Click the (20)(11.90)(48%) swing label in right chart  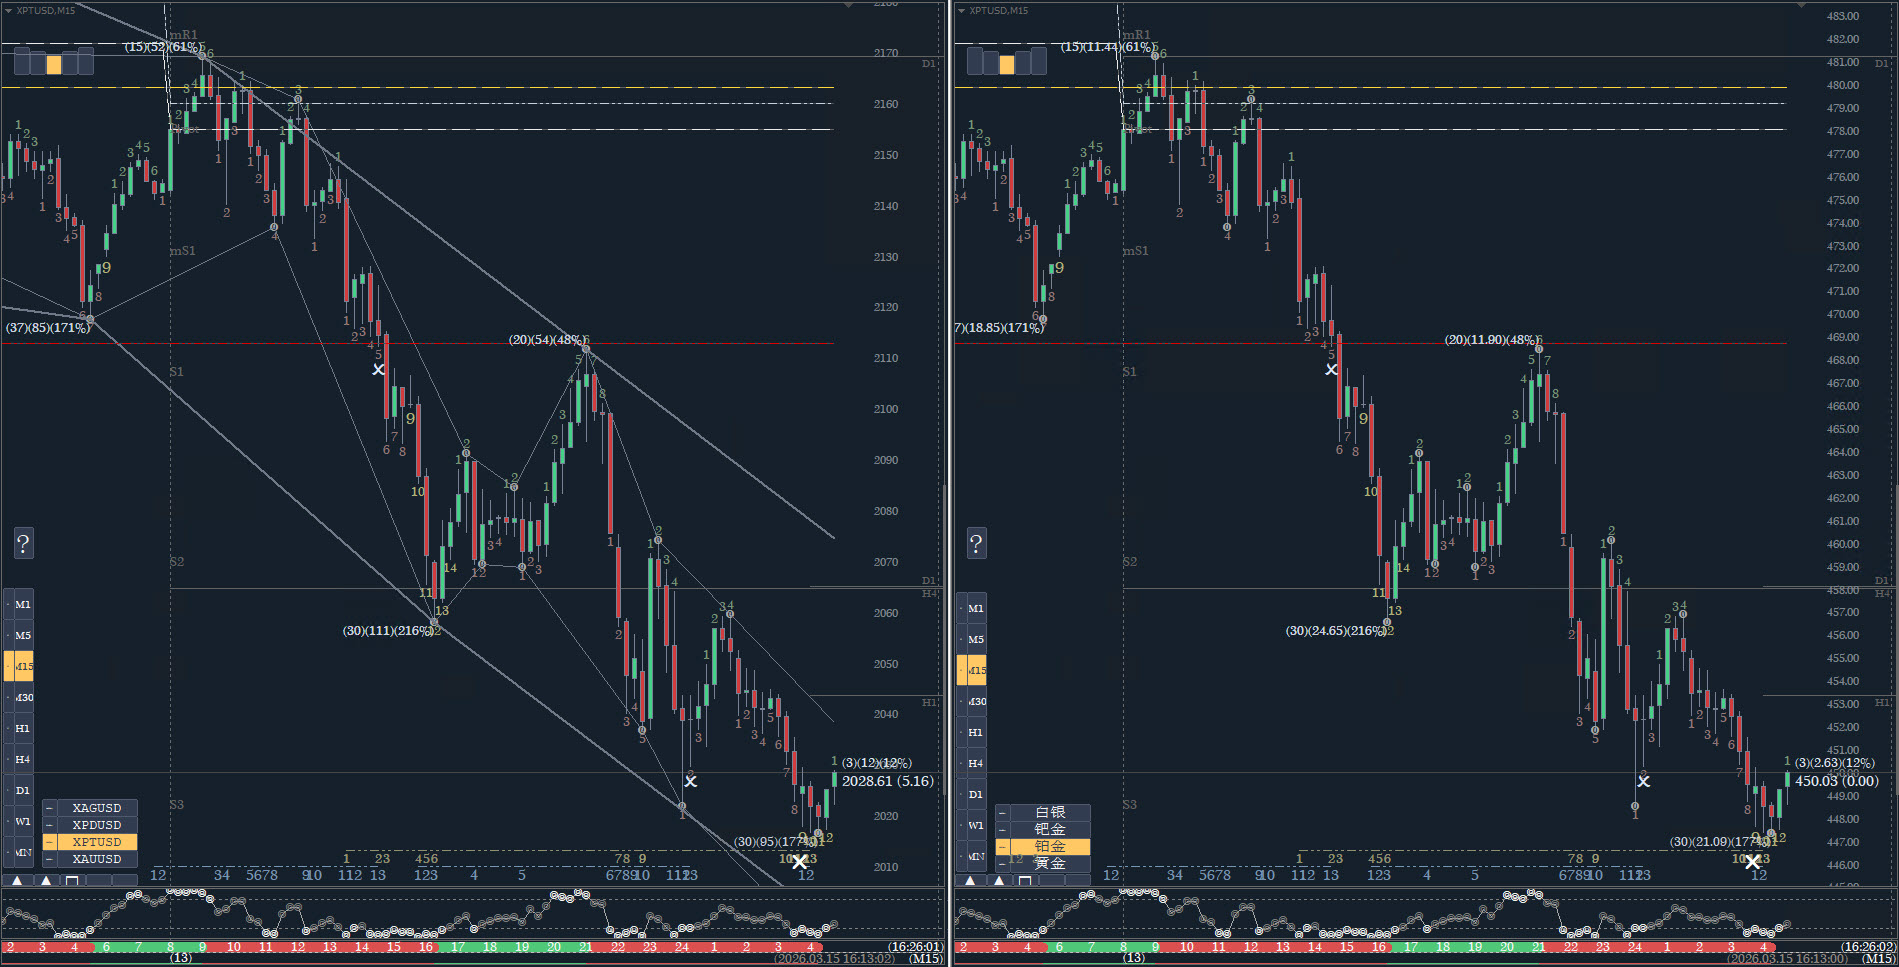tap(1490, 340)
